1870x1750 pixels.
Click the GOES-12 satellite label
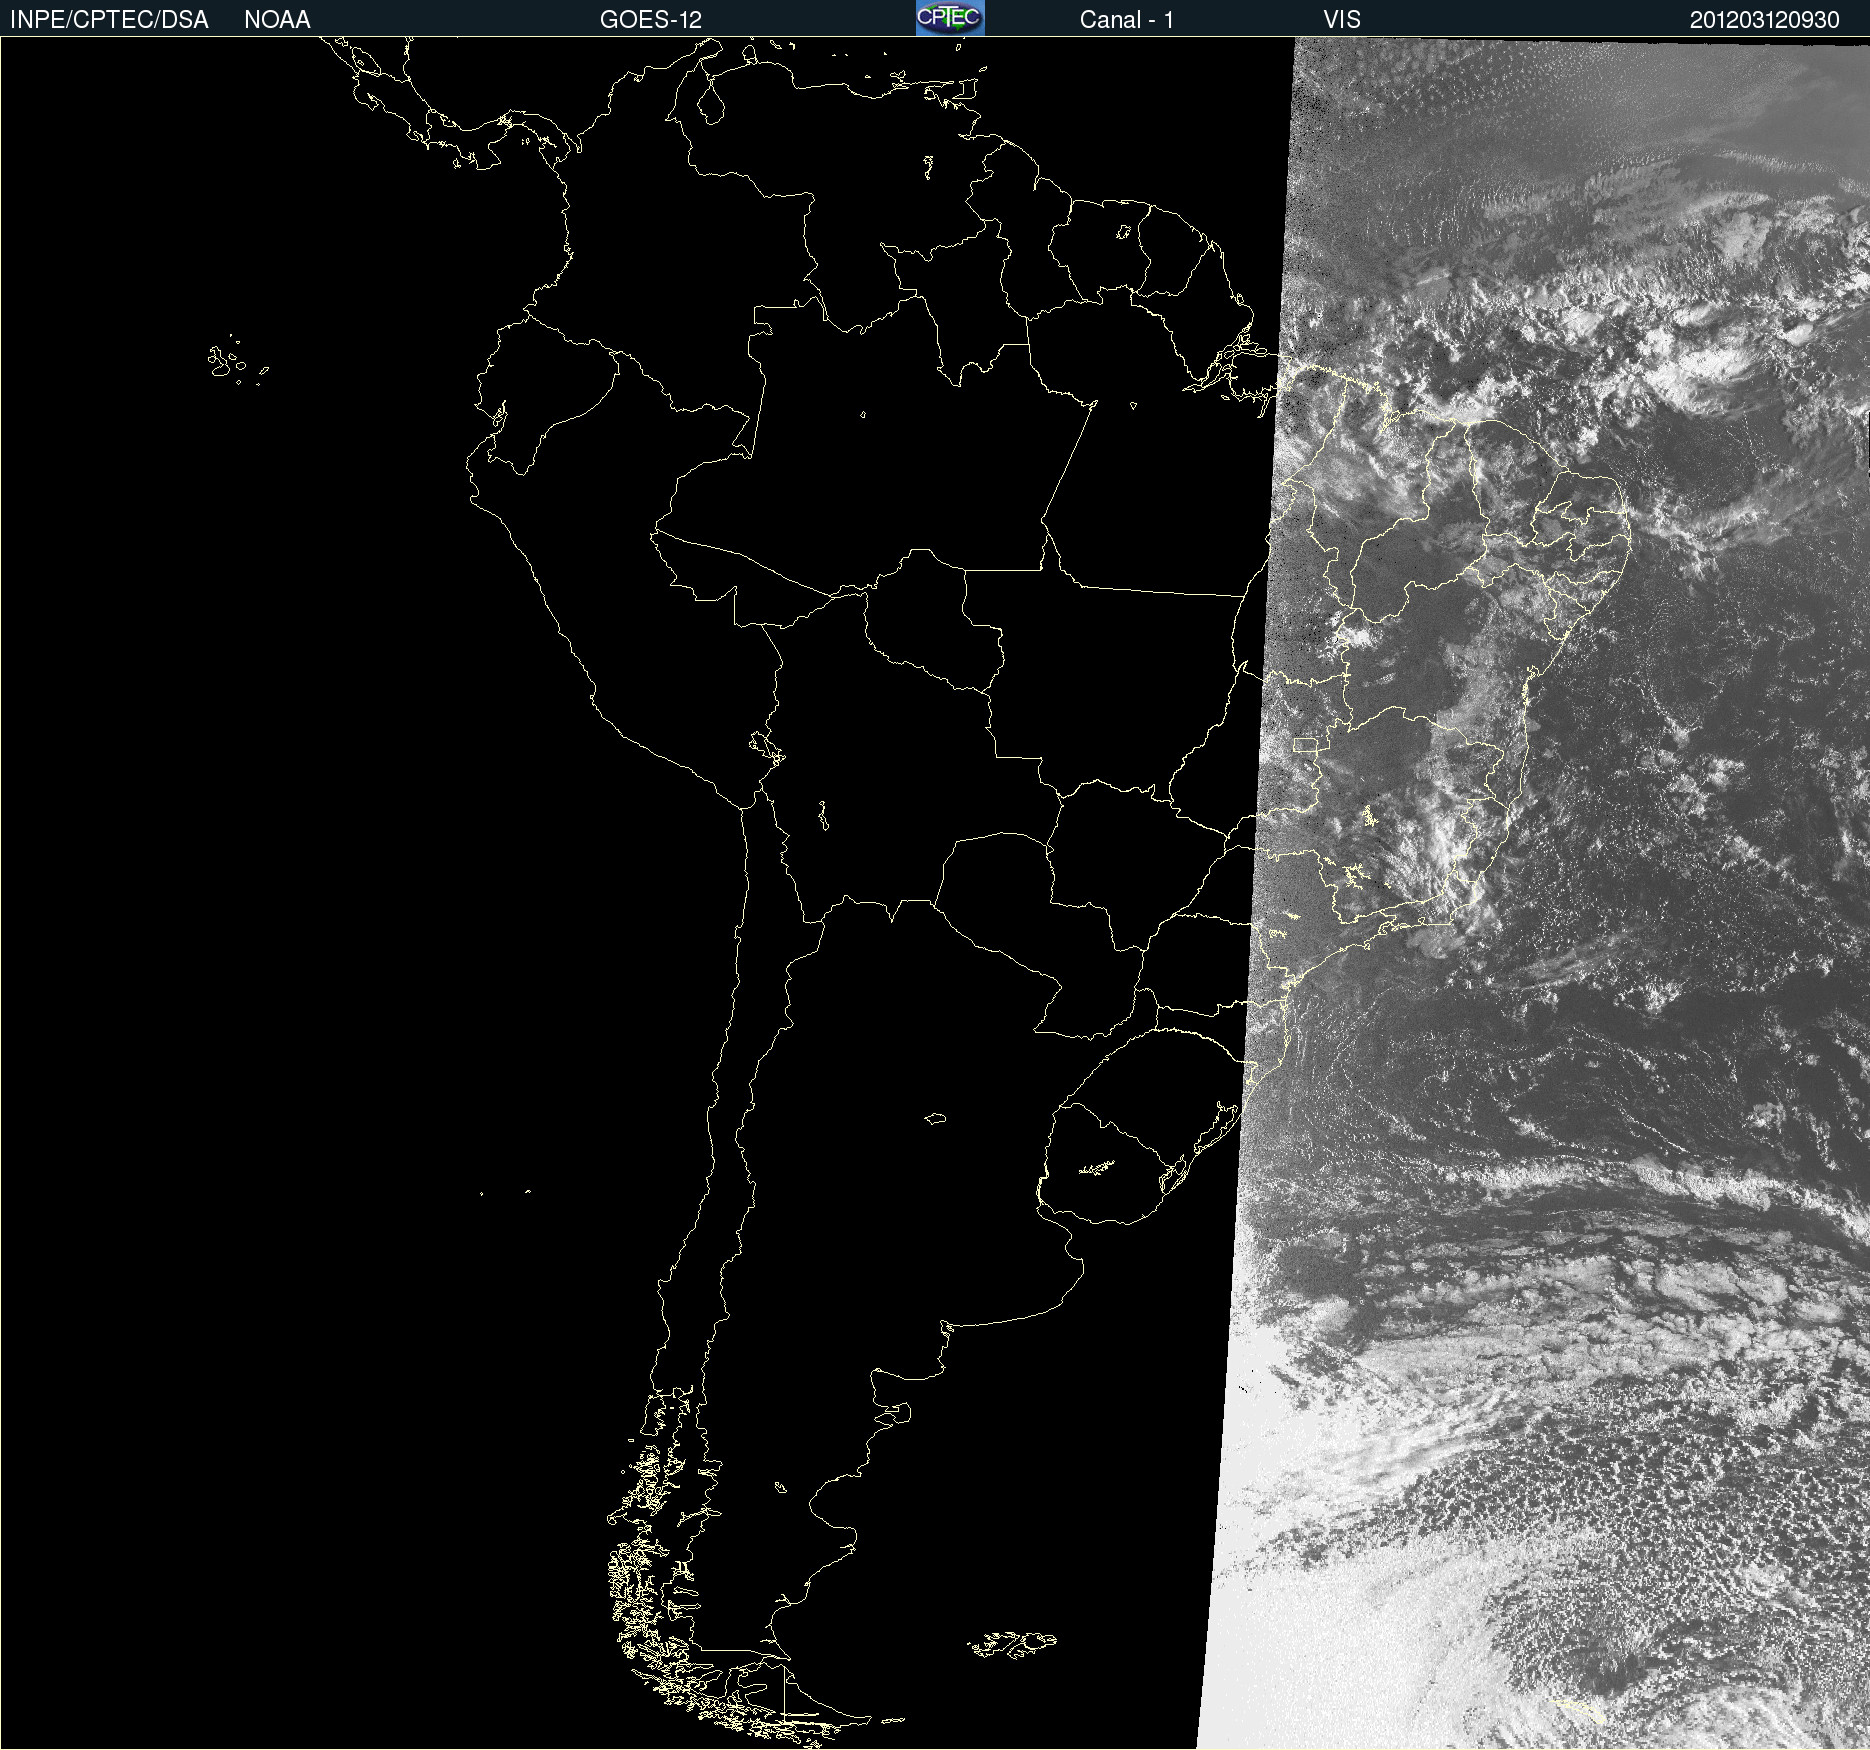click(x=651, y=20)
